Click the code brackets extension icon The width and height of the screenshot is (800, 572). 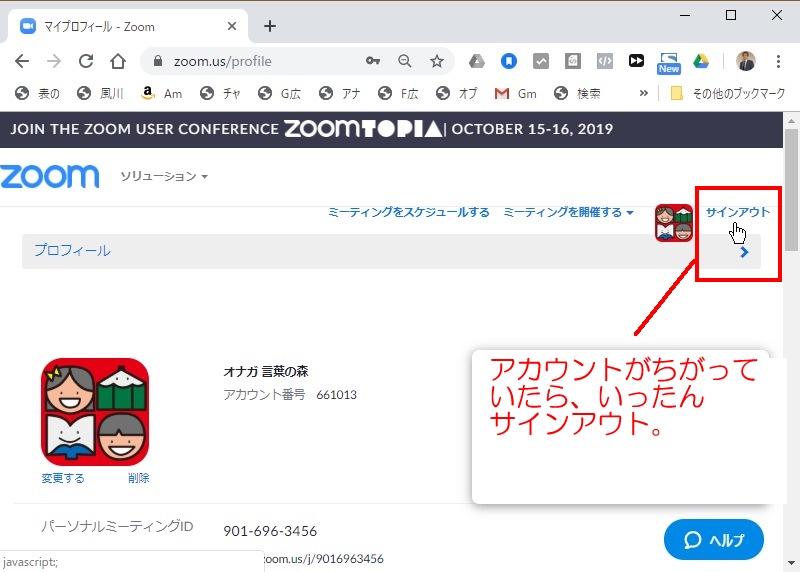[x=605, y=61]
